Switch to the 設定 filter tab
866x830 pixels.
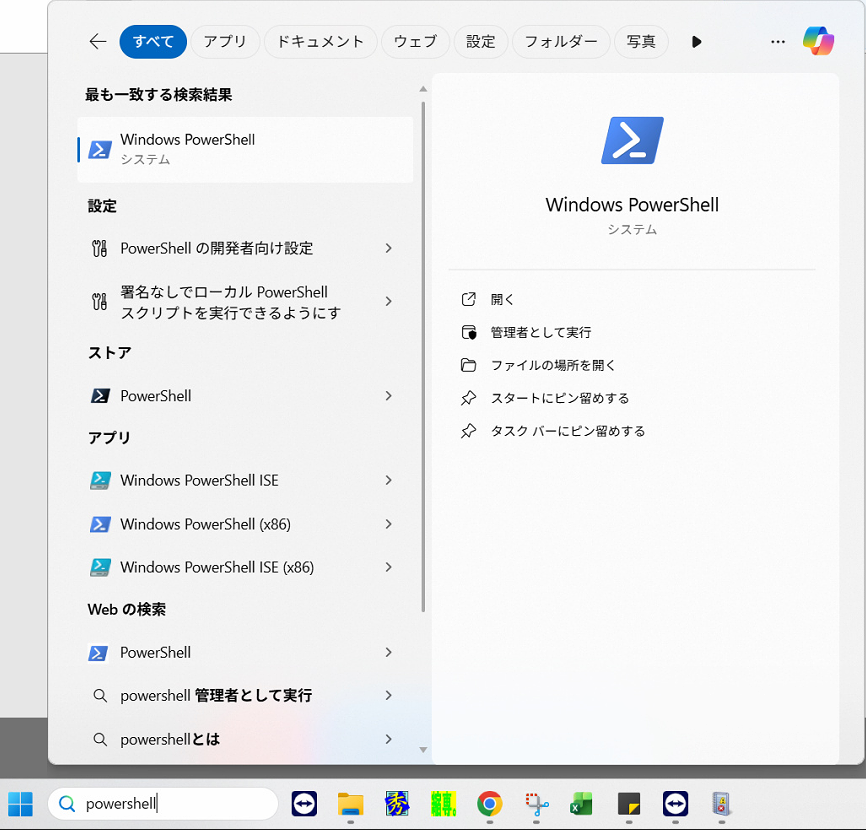pos(481,41)
